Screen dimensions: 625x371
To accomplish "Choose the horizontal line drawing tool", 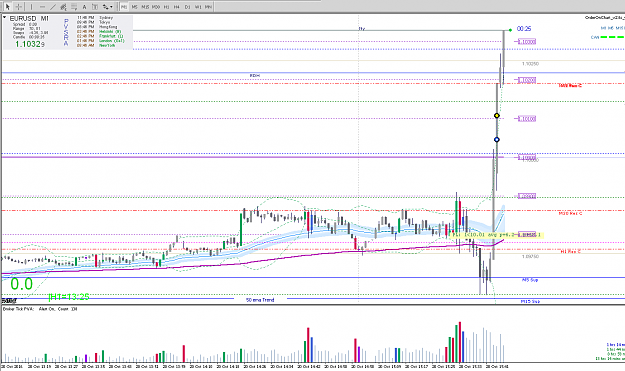I will click(x=42, y=7).
